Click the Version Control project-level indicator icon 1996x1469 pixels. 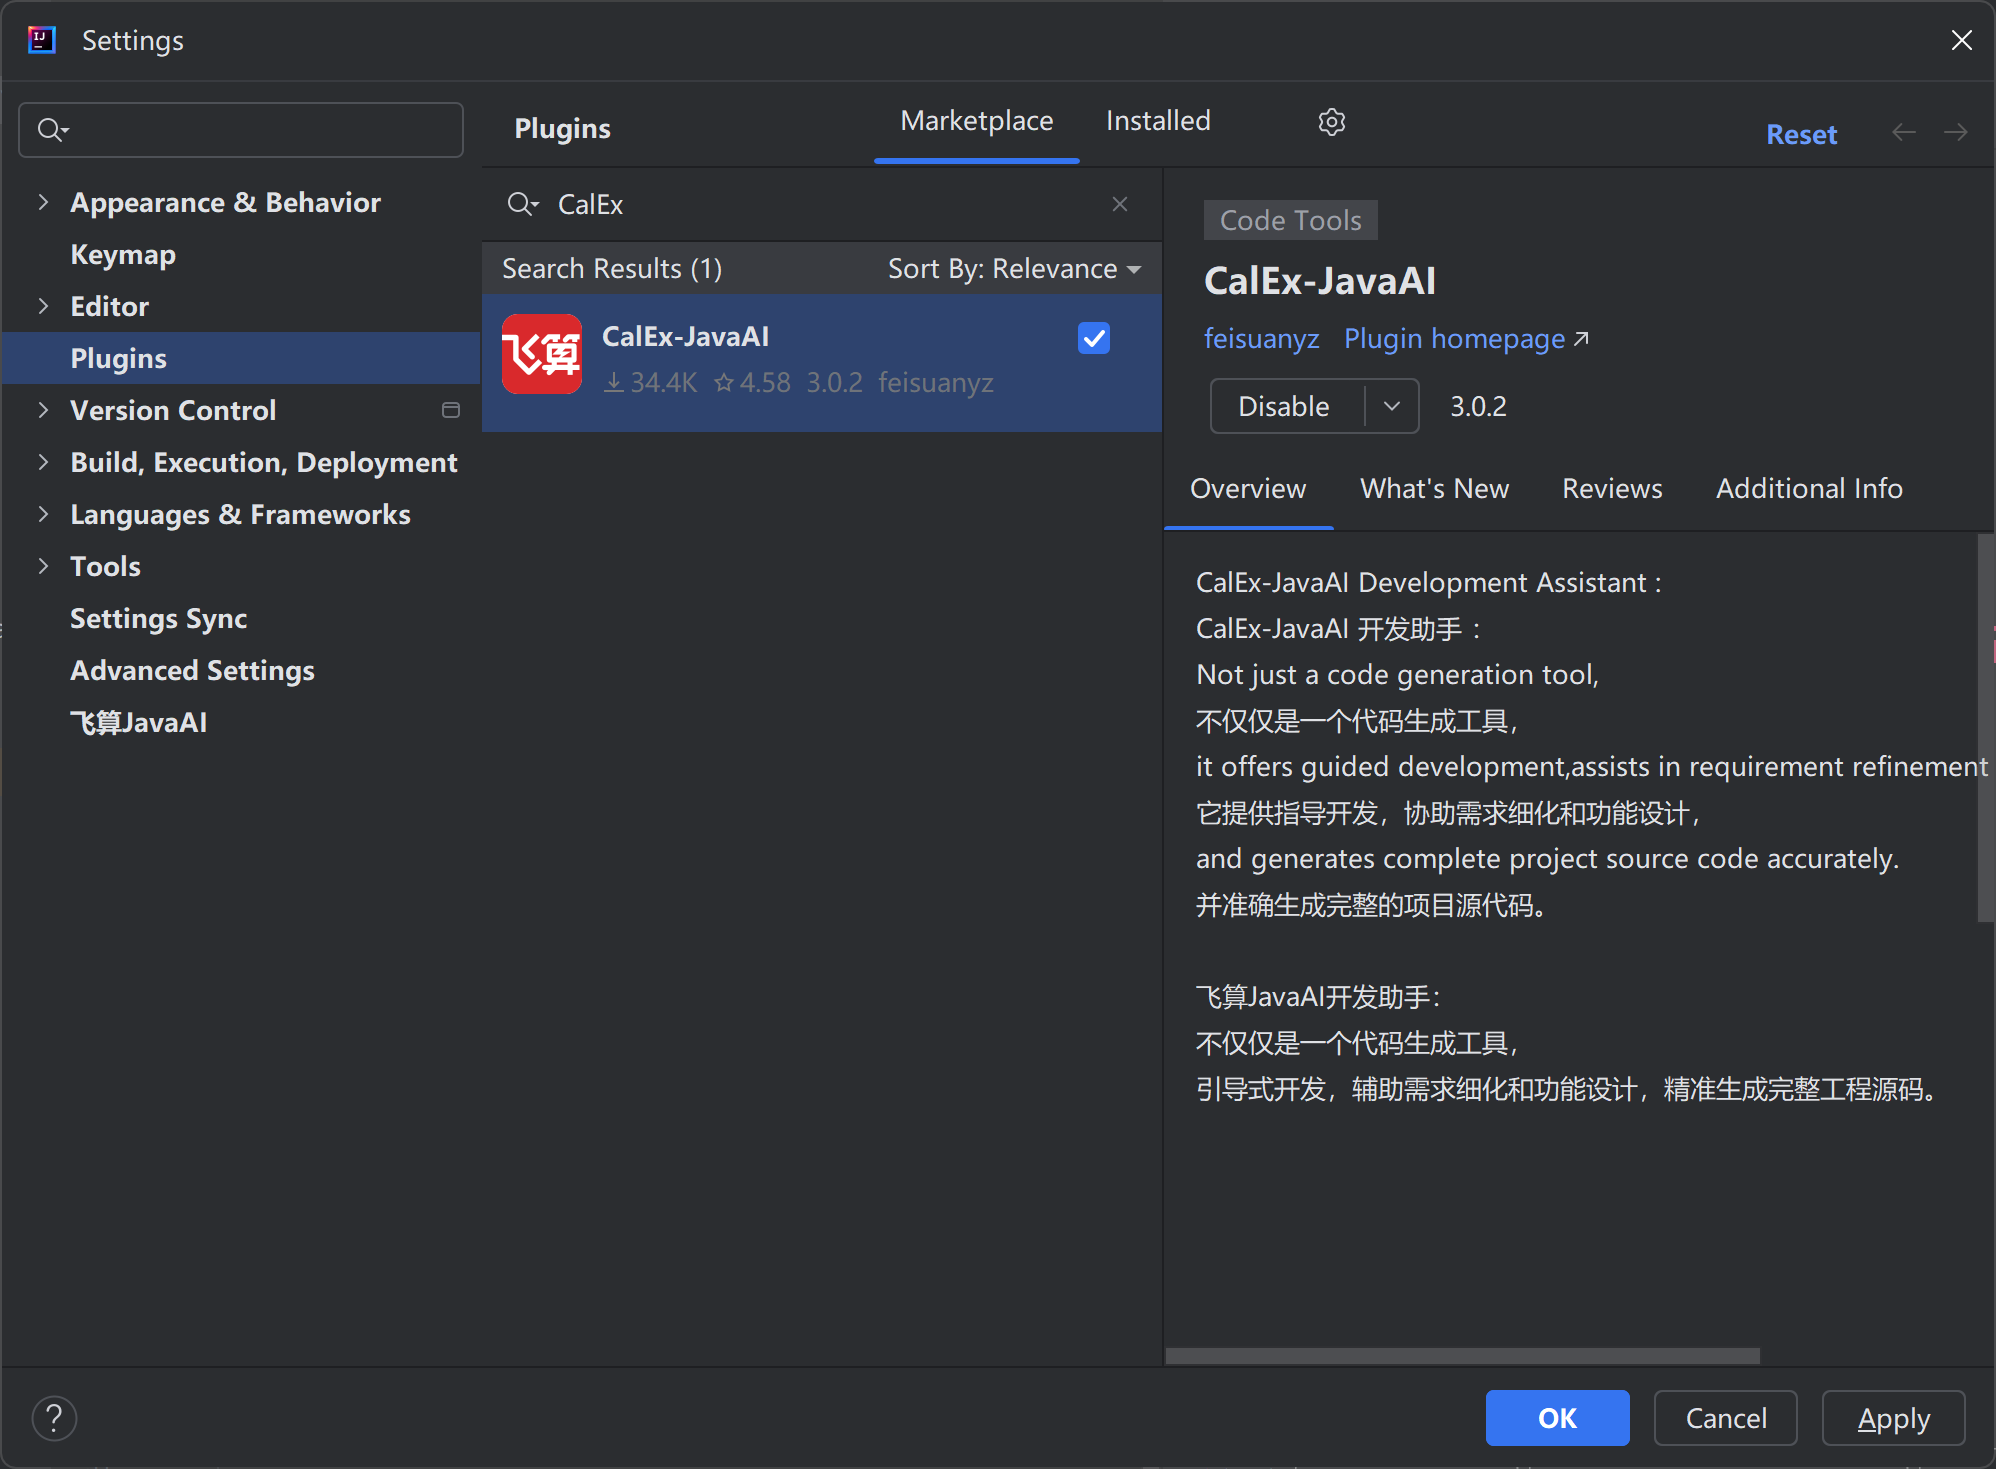point(451,410)
